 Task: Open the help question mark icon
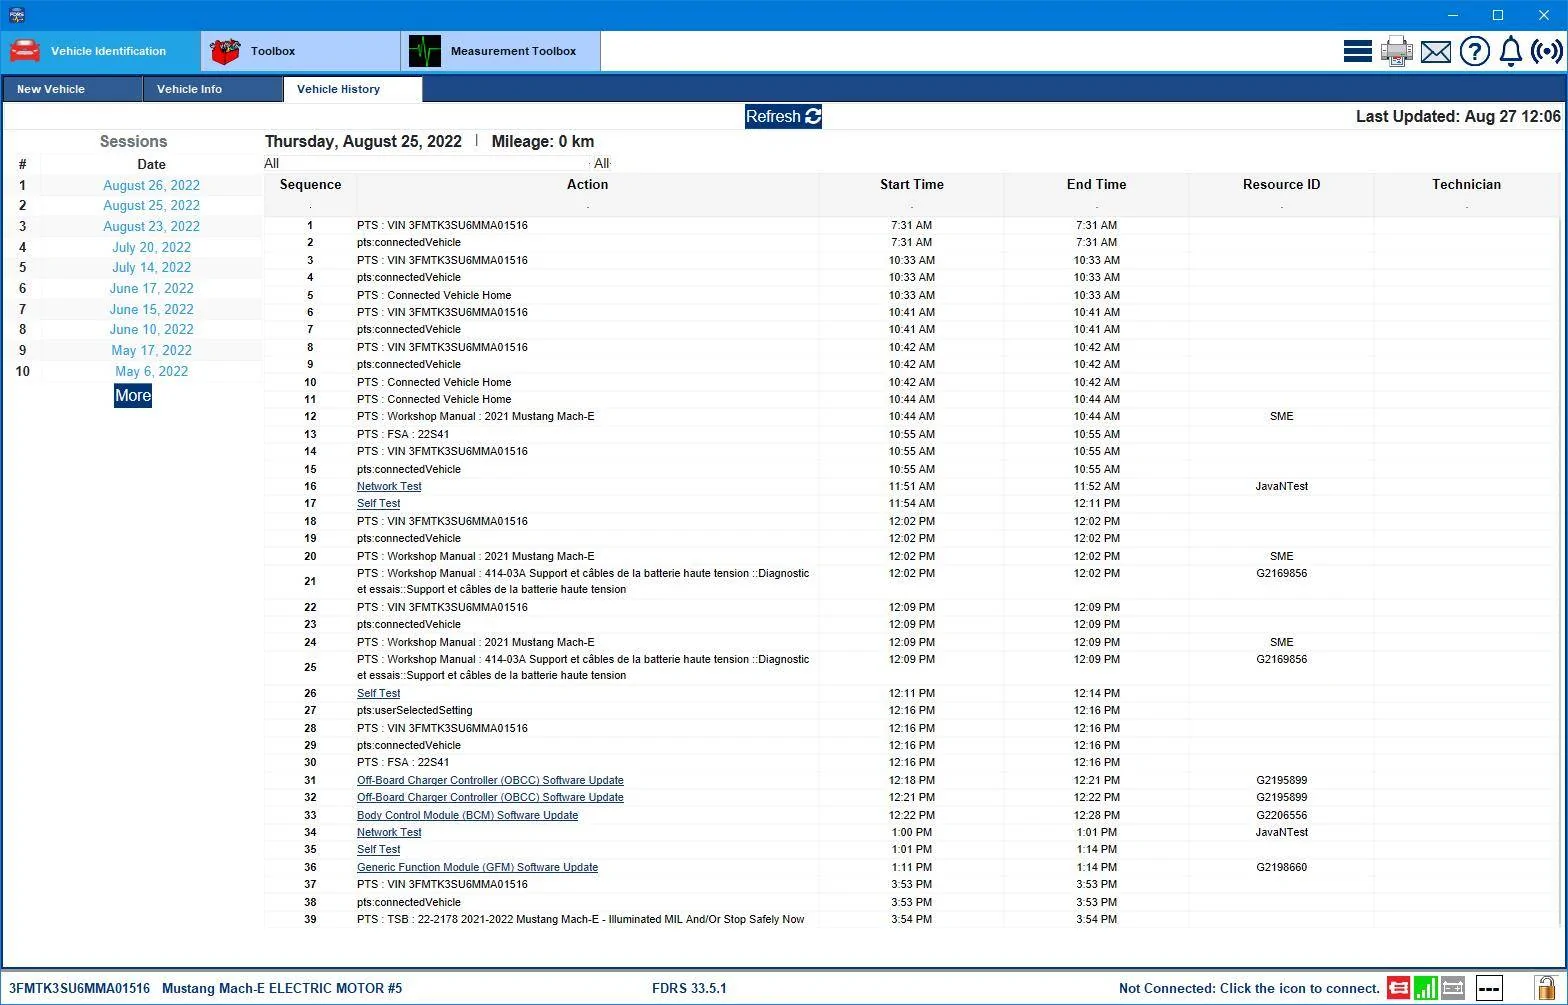[x=1475, y=51]
